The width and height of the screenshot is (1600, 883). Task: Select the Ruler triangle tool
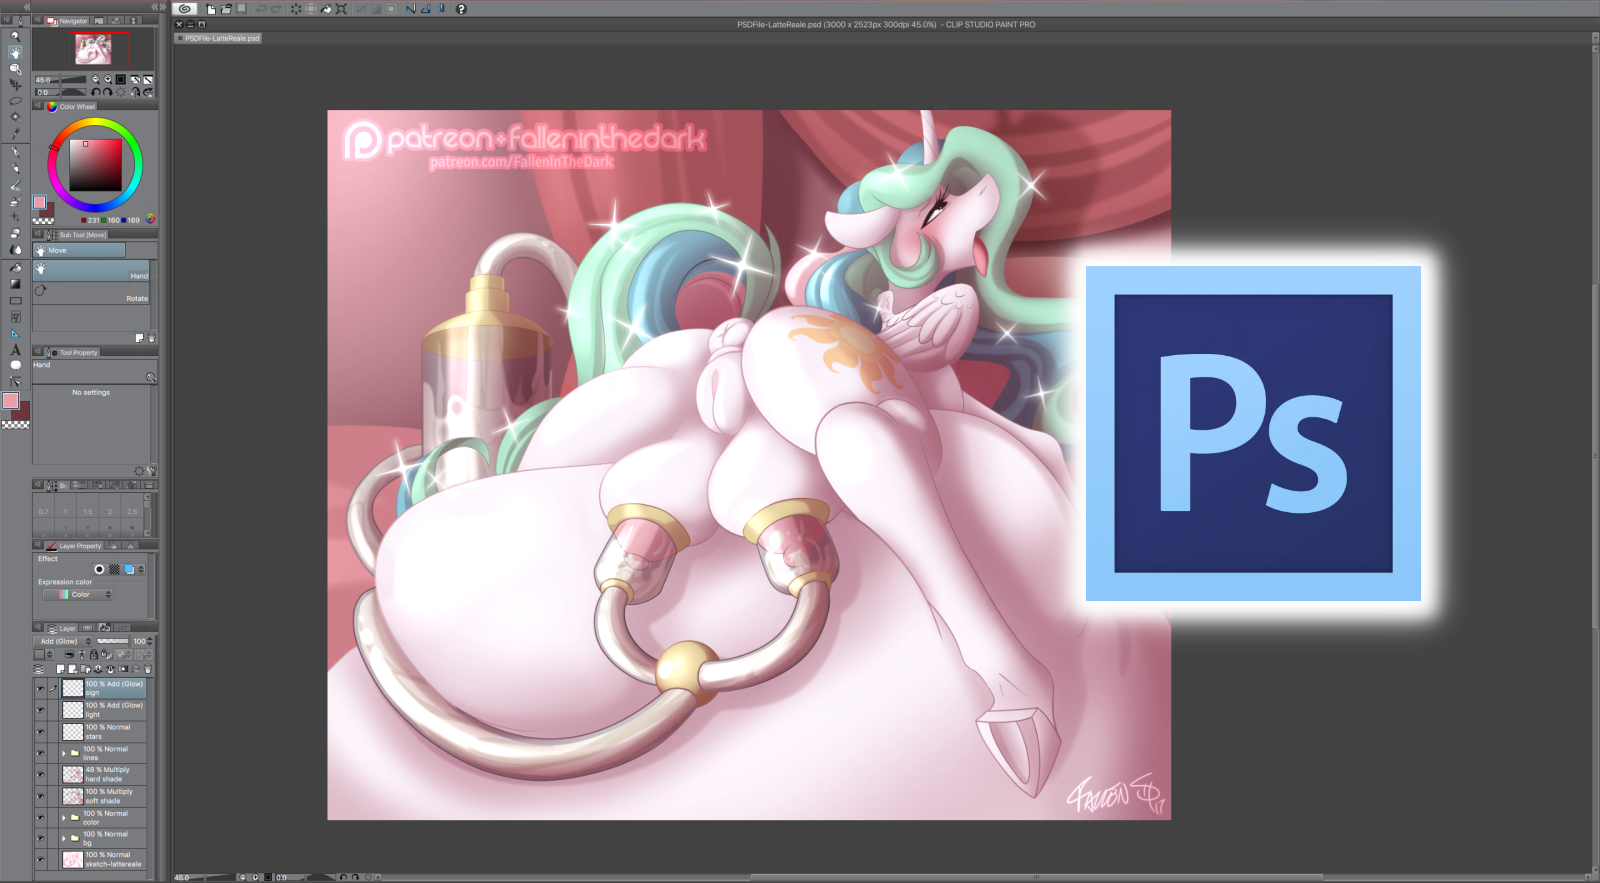click(x=15, y=333)
